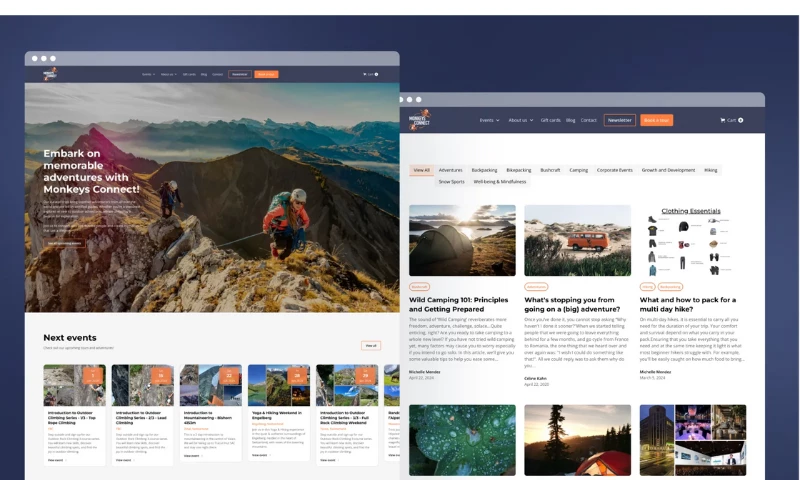The height and width of the screenshot is (480, 800).
Task: Click the Hiking tag under Clothing Essentials image
Action: pyautogui.click(x=647, y=287)
